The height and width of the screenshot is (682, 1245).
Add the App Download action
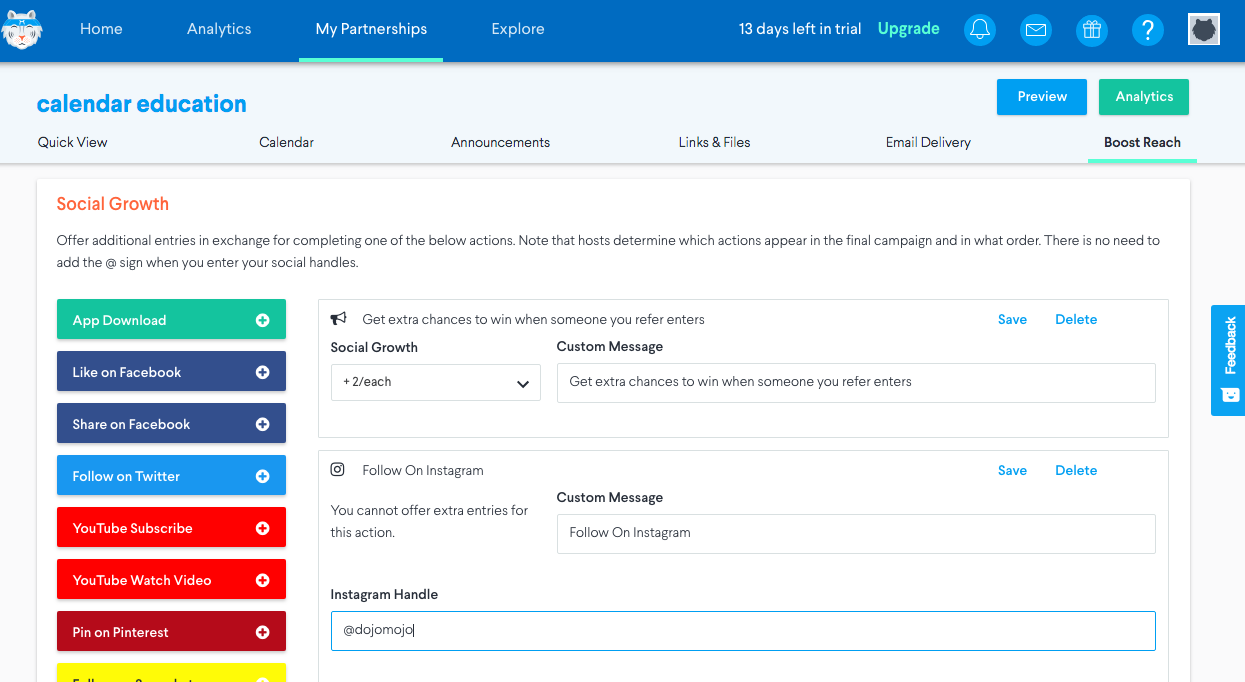coord(171,320)
